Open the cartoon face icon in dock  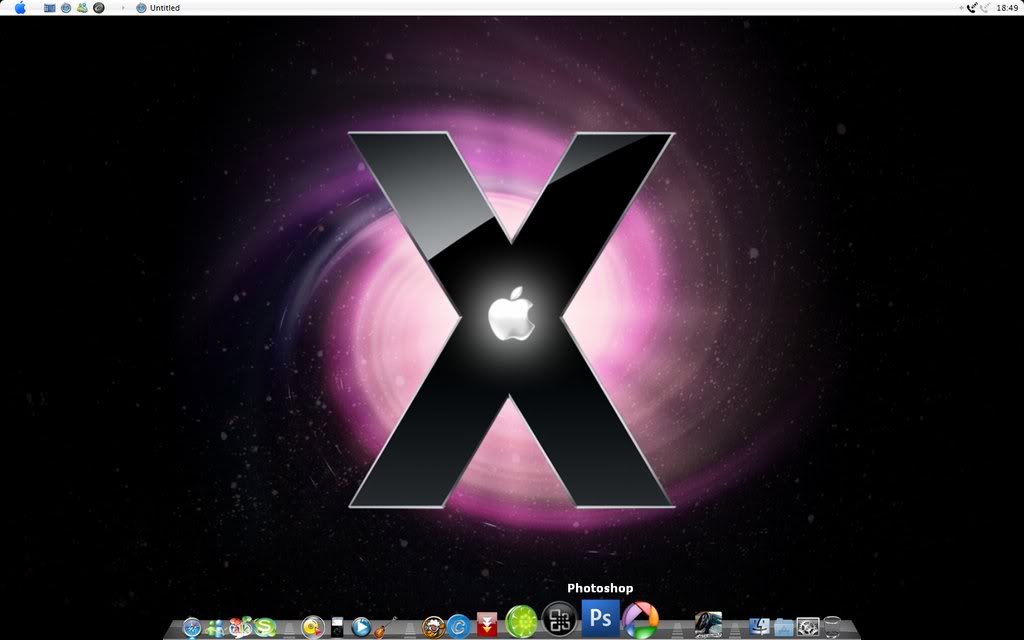click(433, 627)
